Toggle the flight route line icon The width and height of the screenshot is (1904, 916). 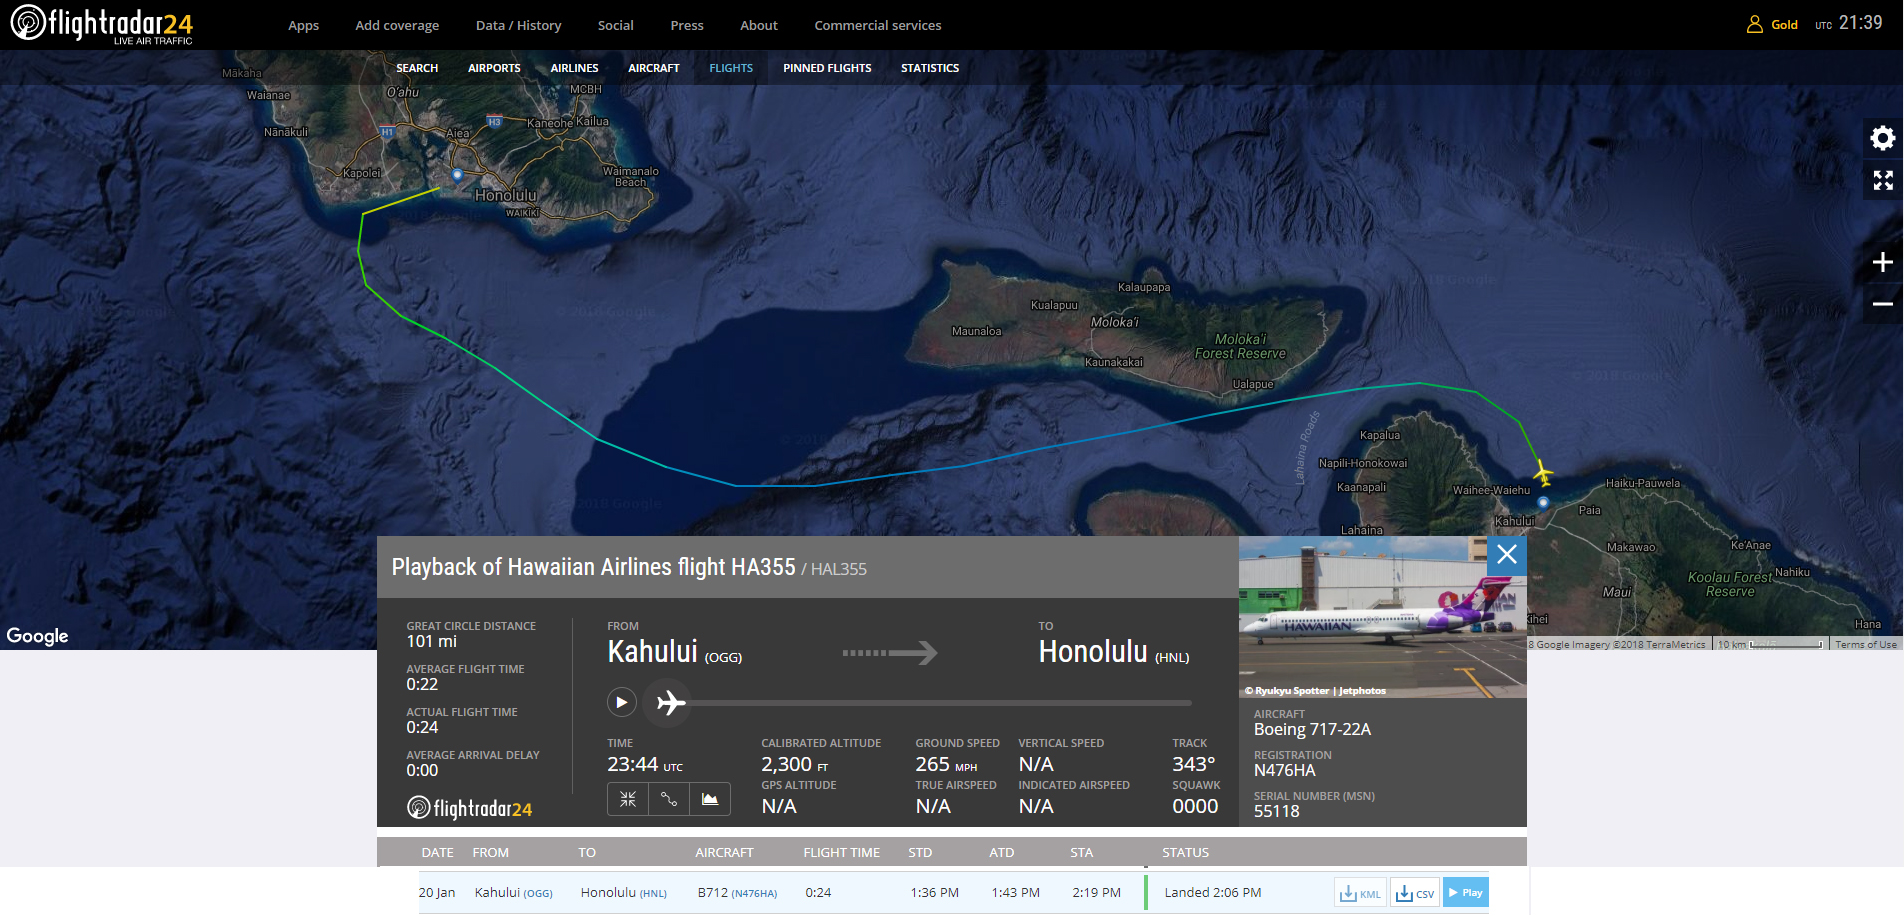pos(669,799)
